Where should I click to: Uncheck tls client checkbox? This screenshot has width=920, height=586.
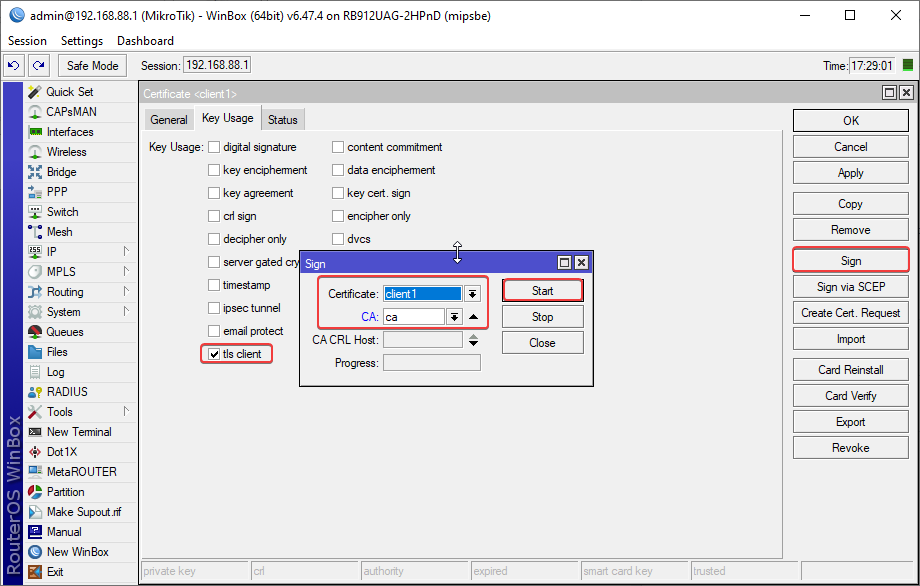pyautogui.click(x=214, y=354)
